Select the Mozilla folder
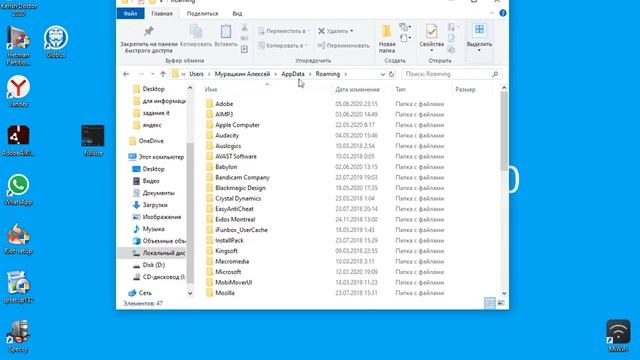 225,293
